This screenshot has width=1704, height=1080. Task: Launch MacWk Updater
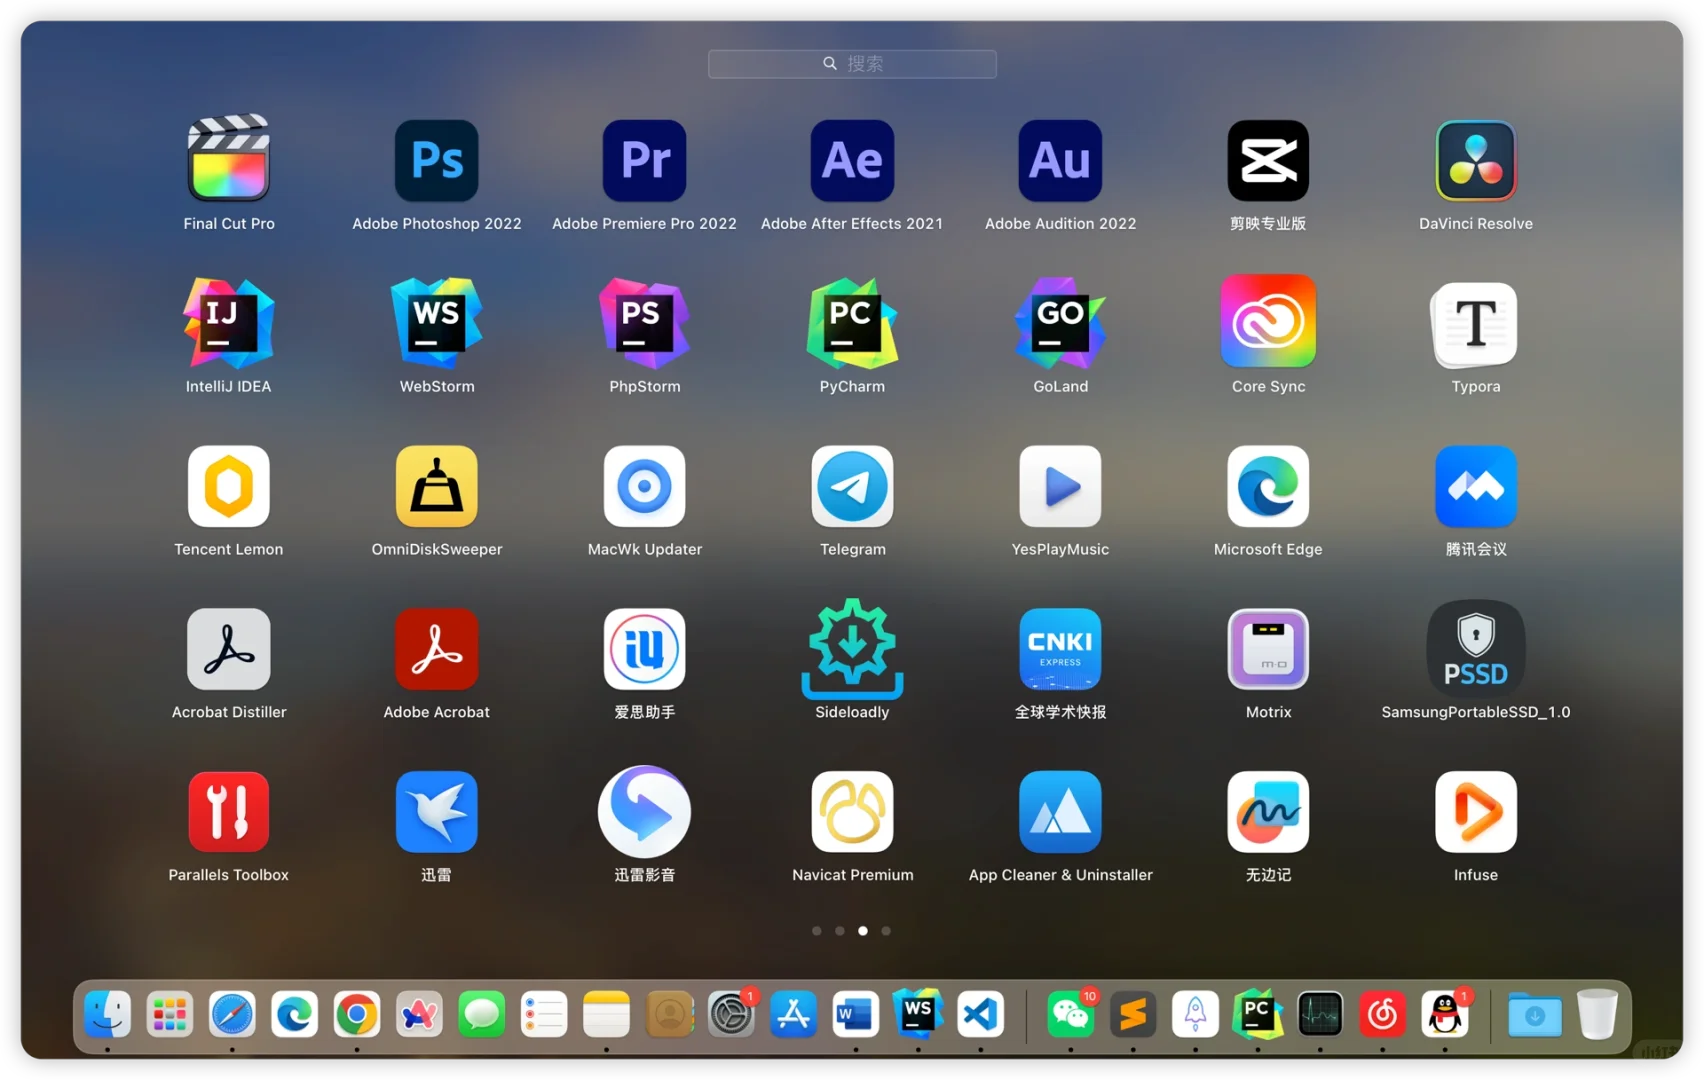click(645, 486)
